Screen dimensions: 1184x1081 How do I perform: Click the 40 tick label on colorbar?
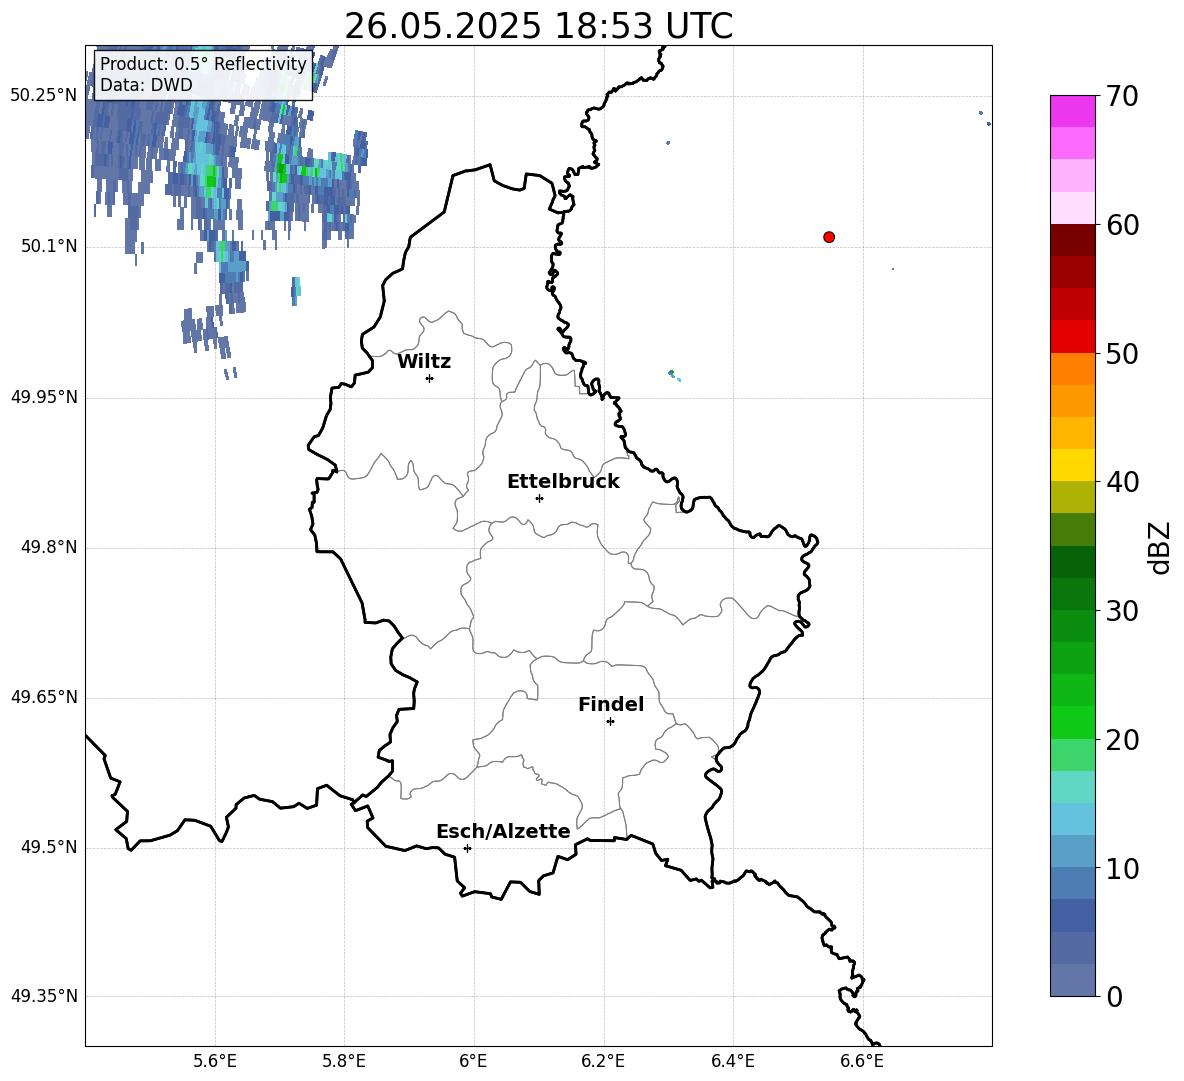1122,482
